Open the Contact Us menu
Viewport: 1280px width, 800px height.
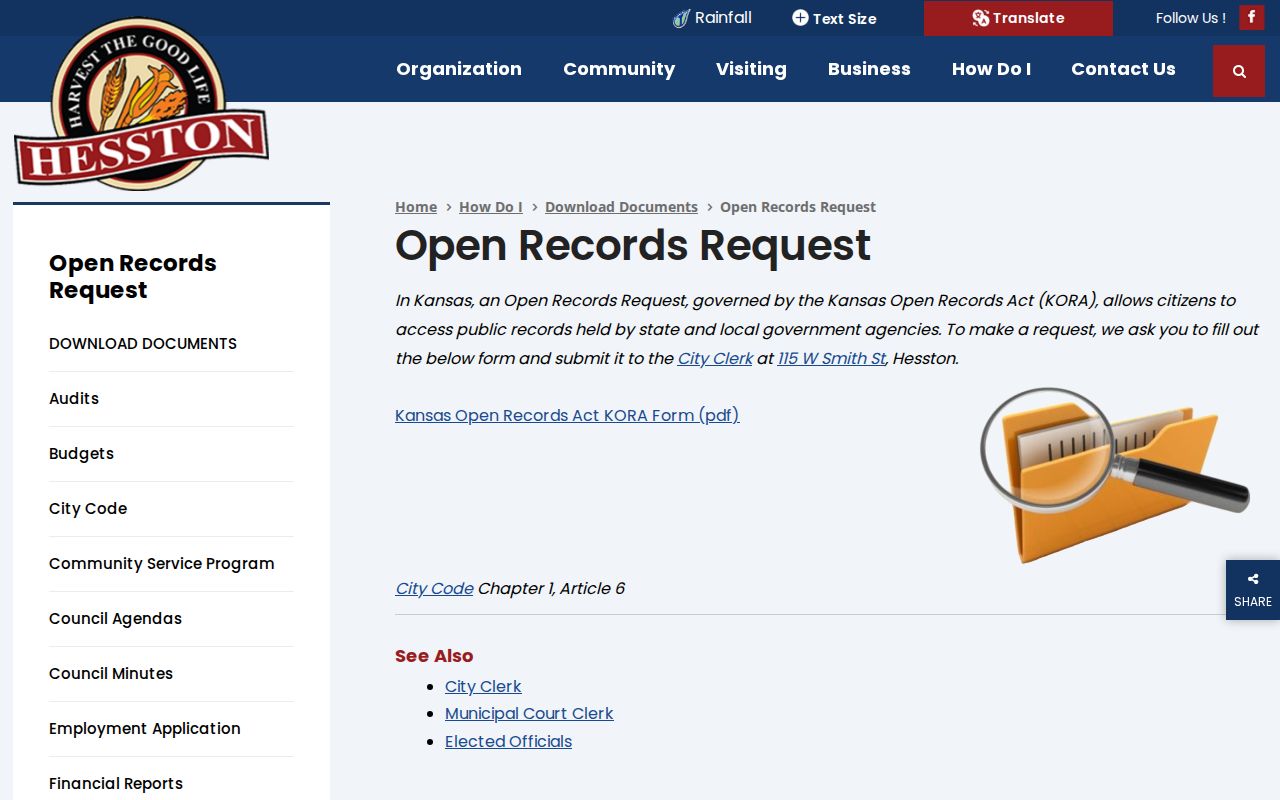(1123, 69)
